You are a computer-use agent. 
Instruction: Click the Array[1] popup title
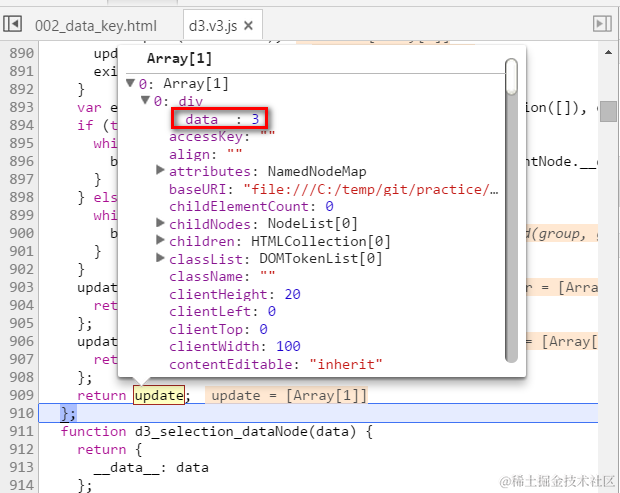point(180,59)
